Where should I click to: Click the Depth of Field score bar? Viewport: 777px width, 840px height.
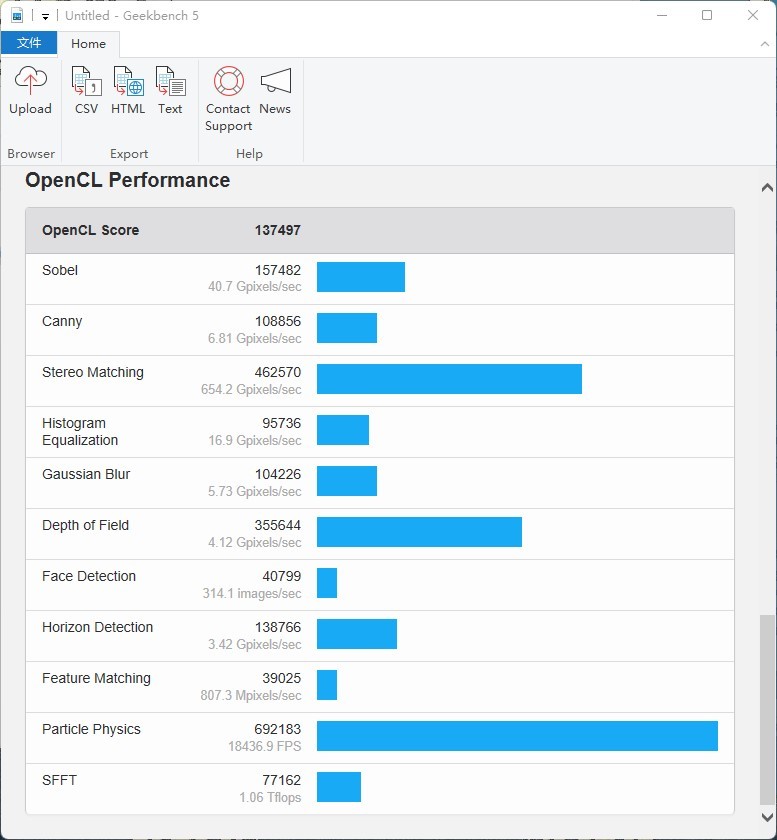point(419,532)
